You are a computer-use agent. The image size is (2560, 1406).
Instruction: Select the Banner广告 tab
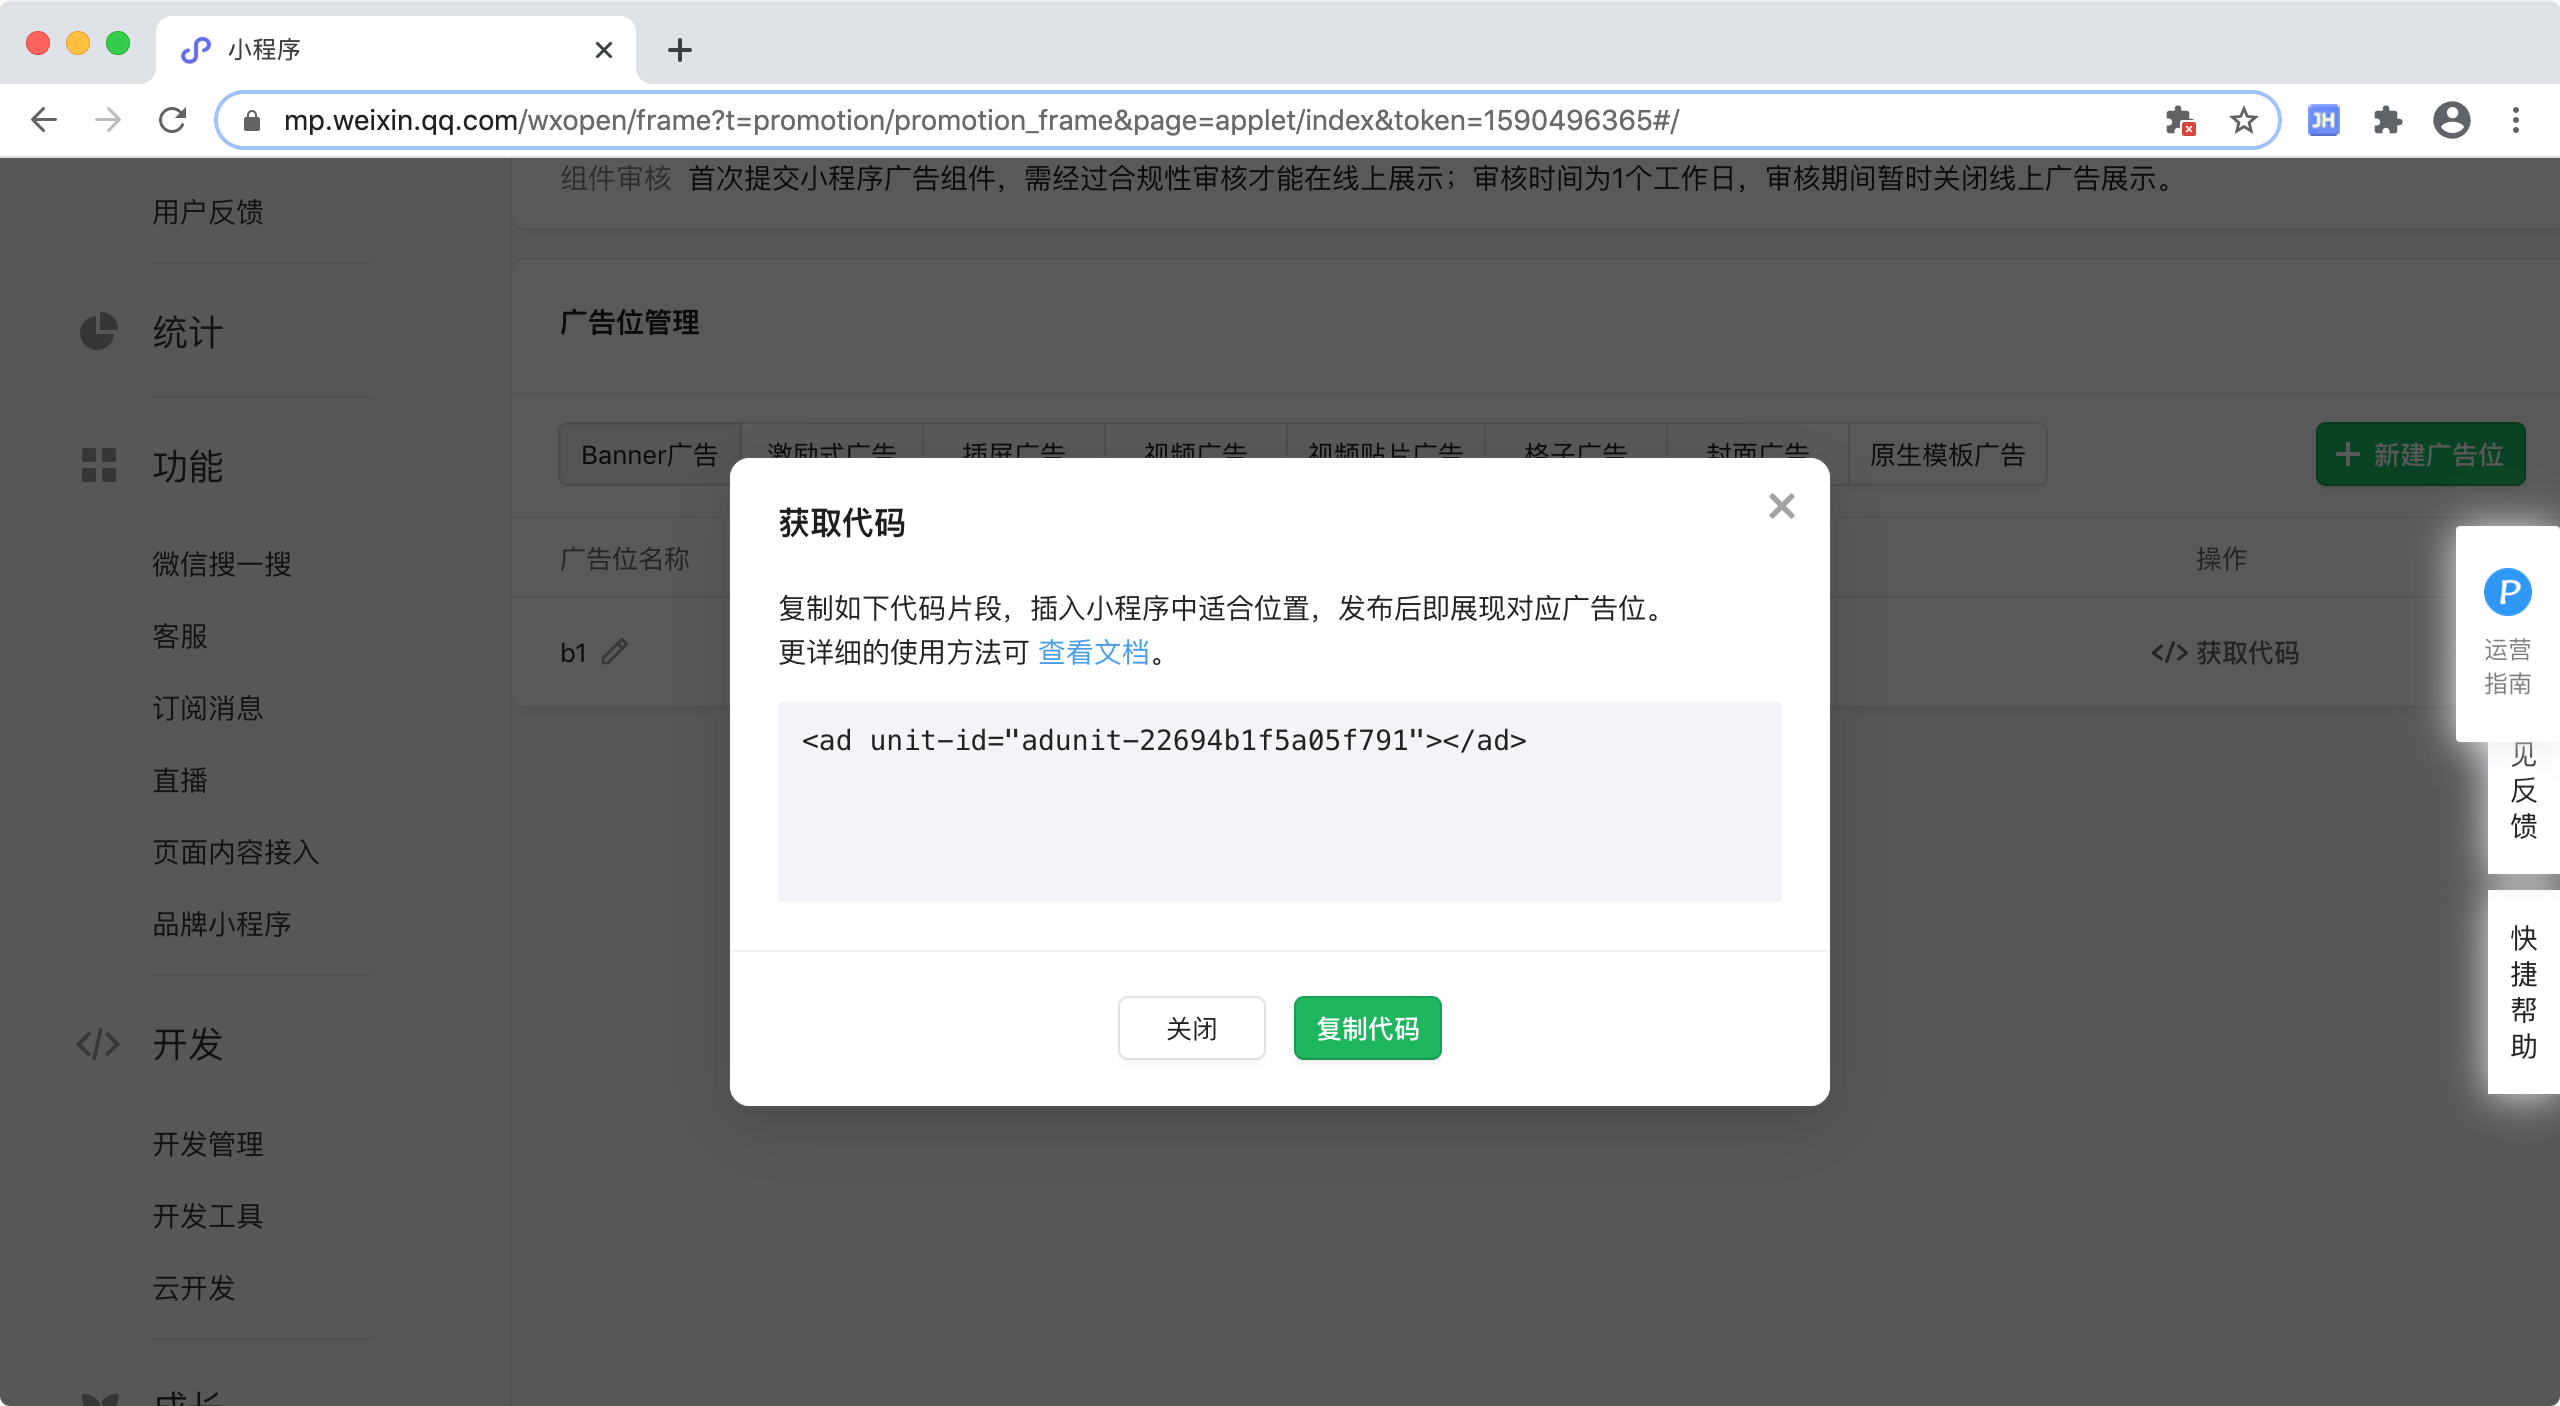[649, 455]
